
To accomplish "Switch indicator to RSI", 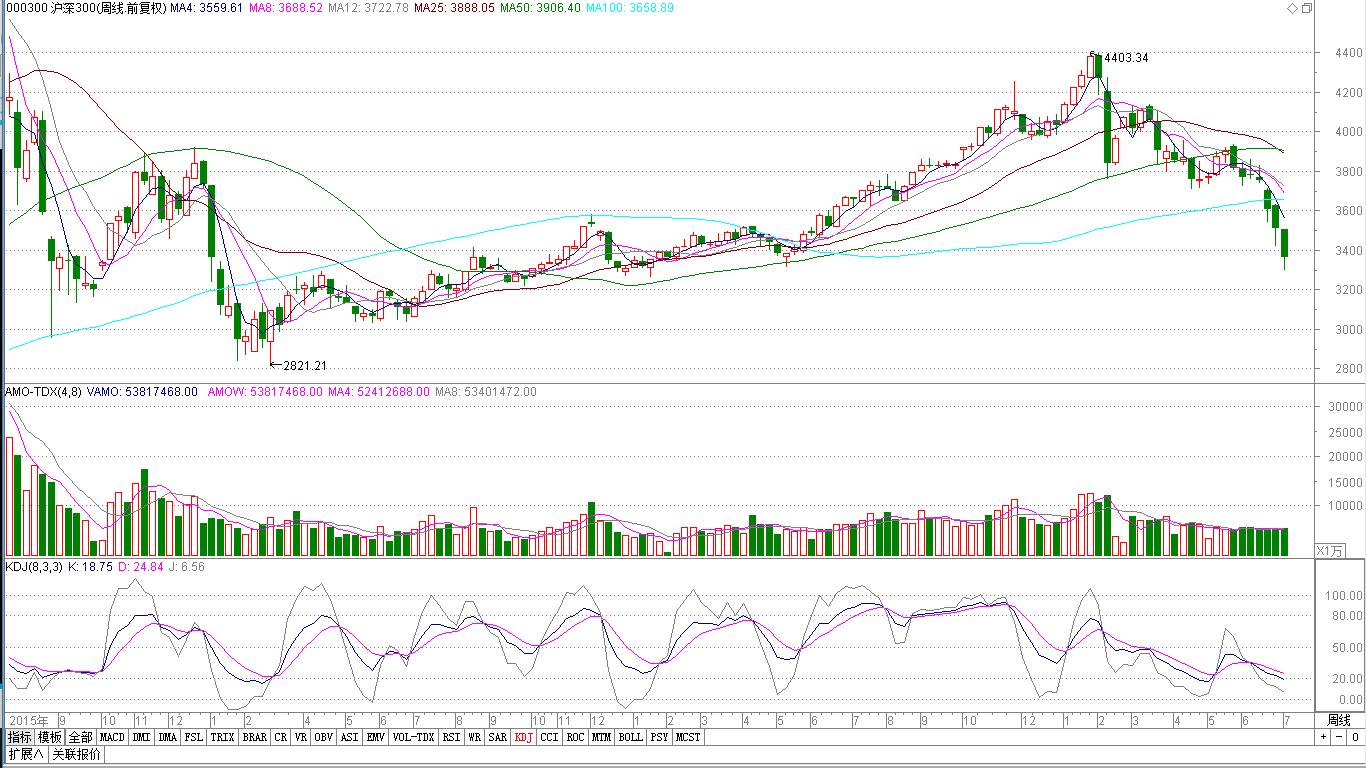I will click(452, 737).
